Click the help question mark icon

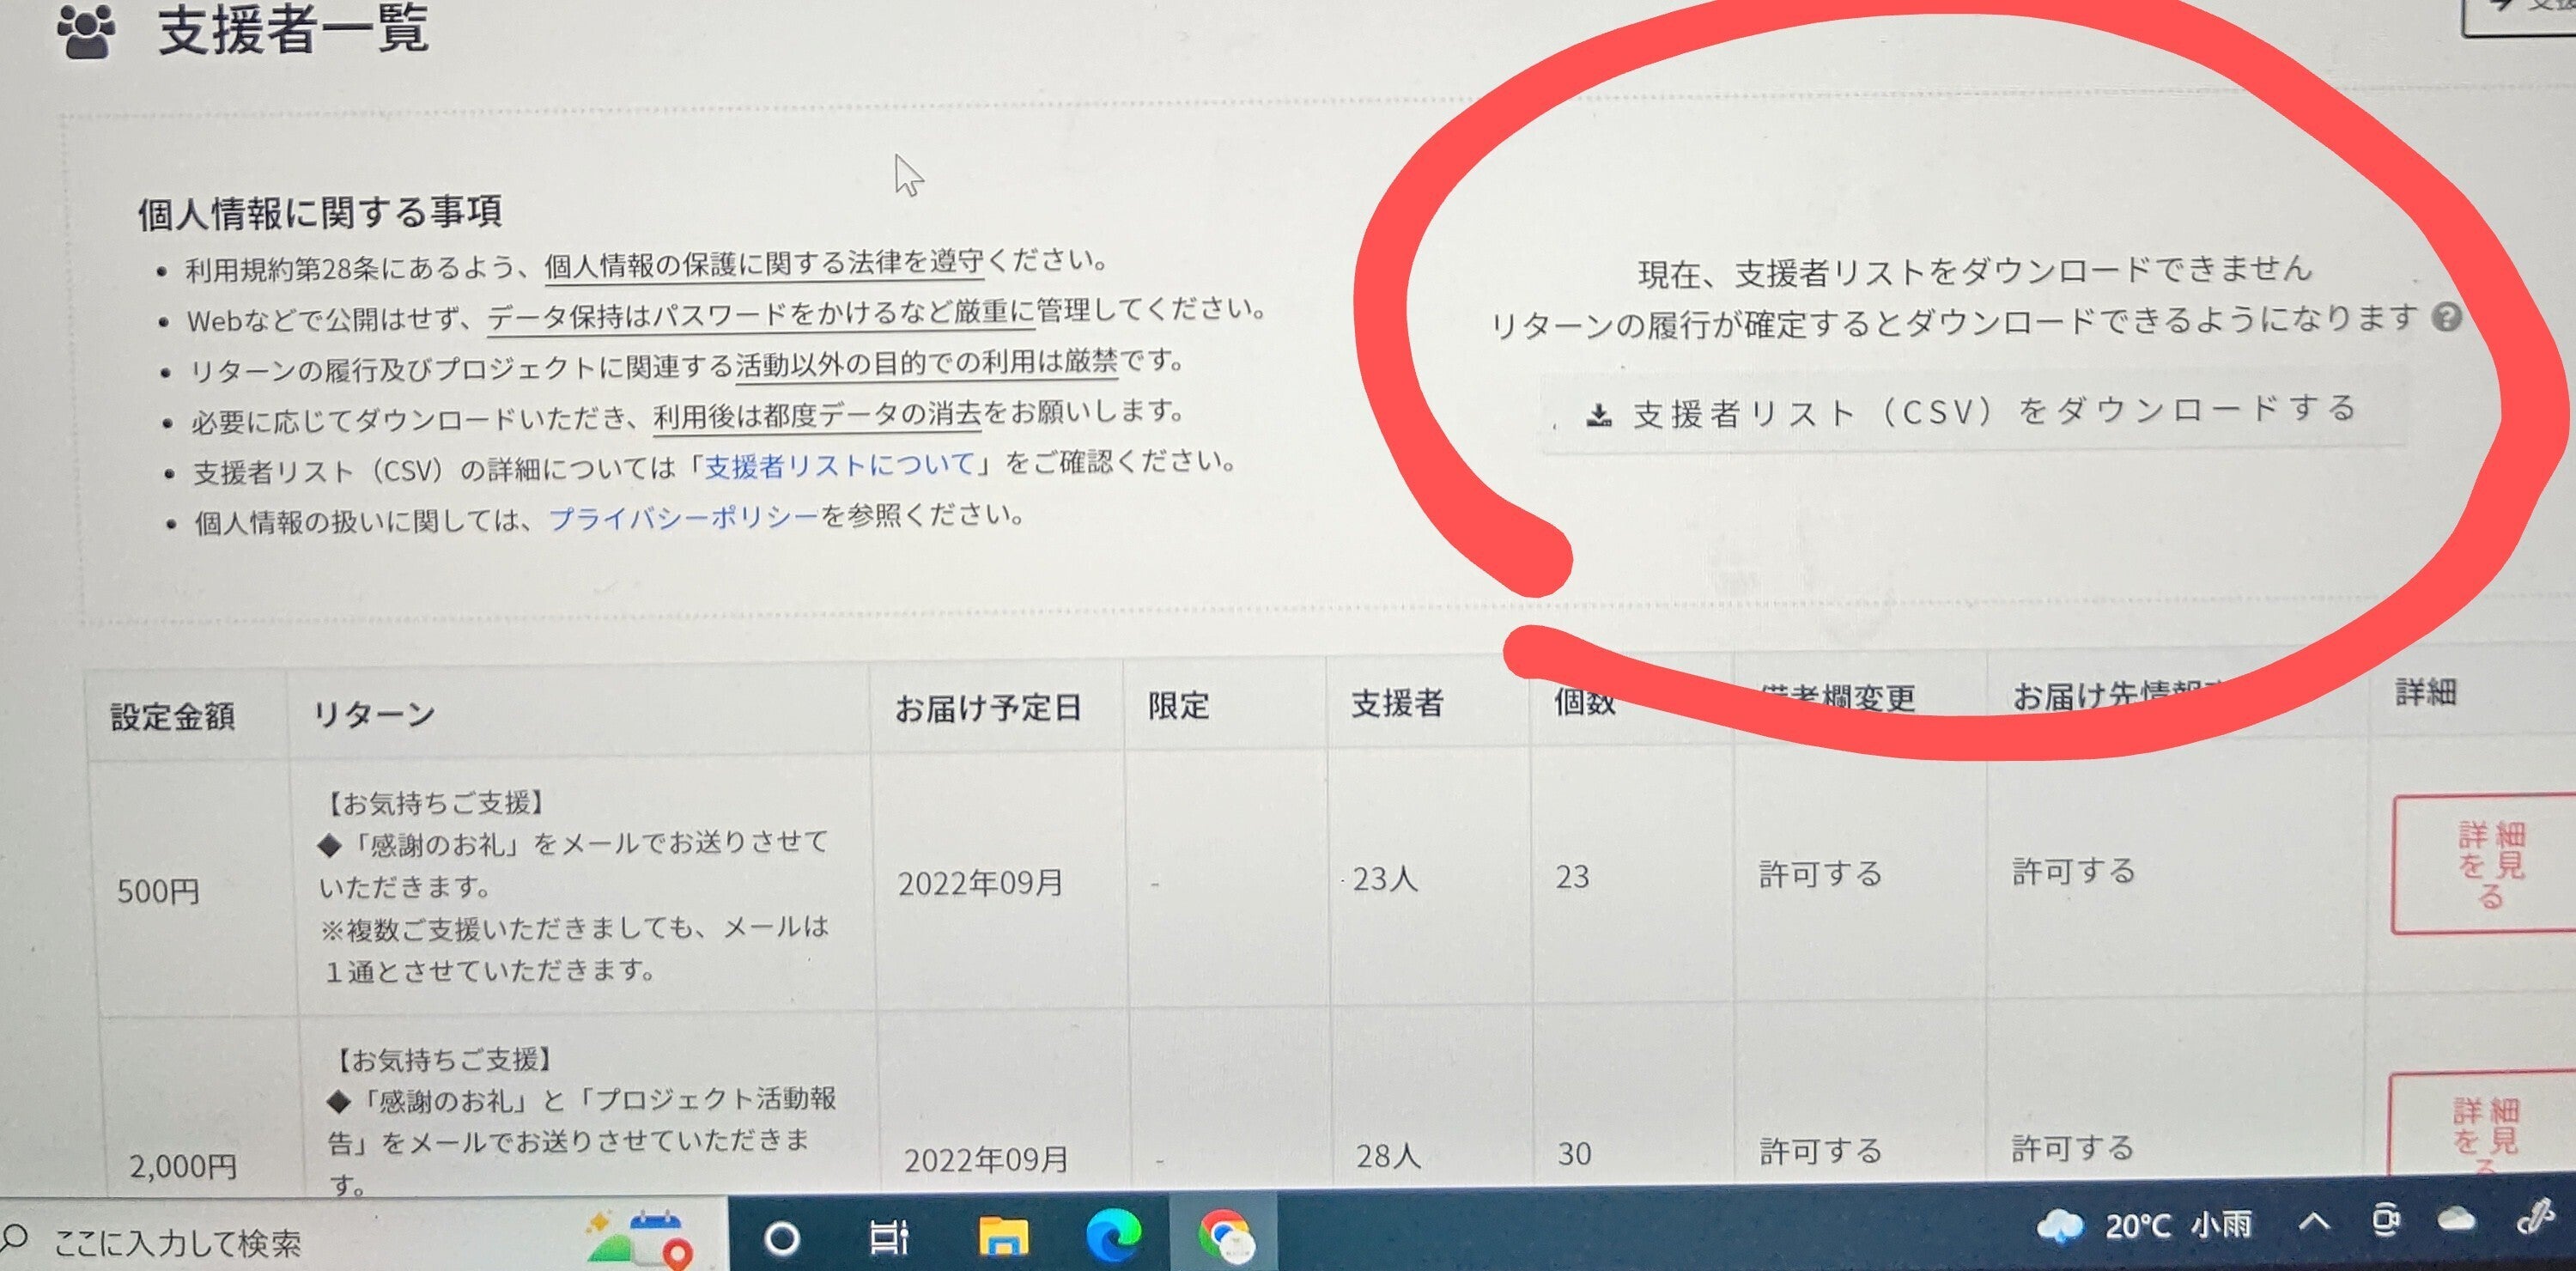coord(2446,318)
